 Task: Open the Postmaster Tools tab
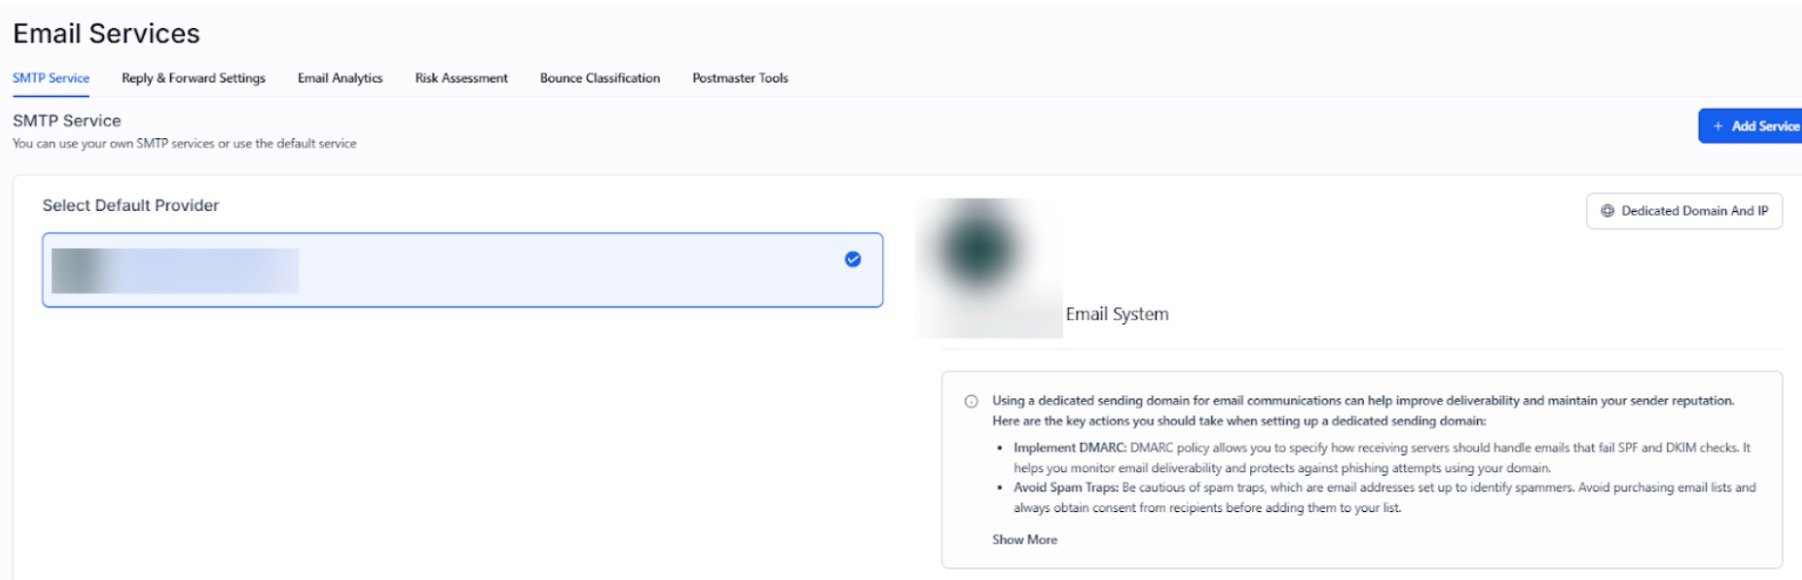[740, 78]
